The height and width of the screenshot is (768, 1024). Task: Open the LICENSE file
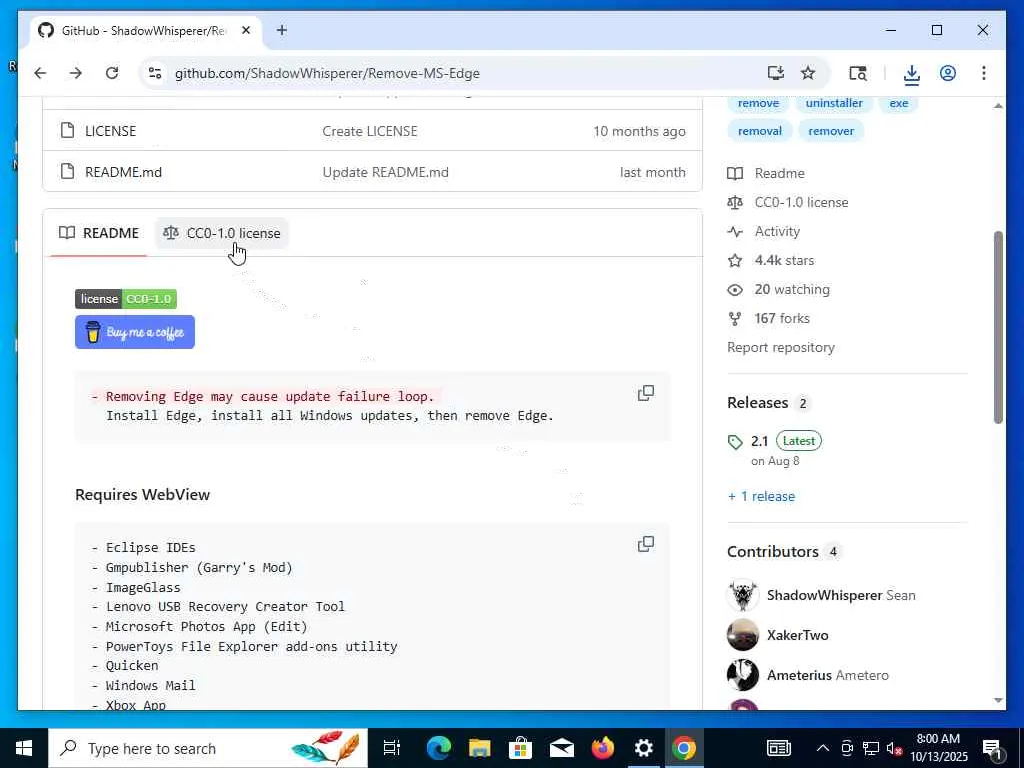110,131
